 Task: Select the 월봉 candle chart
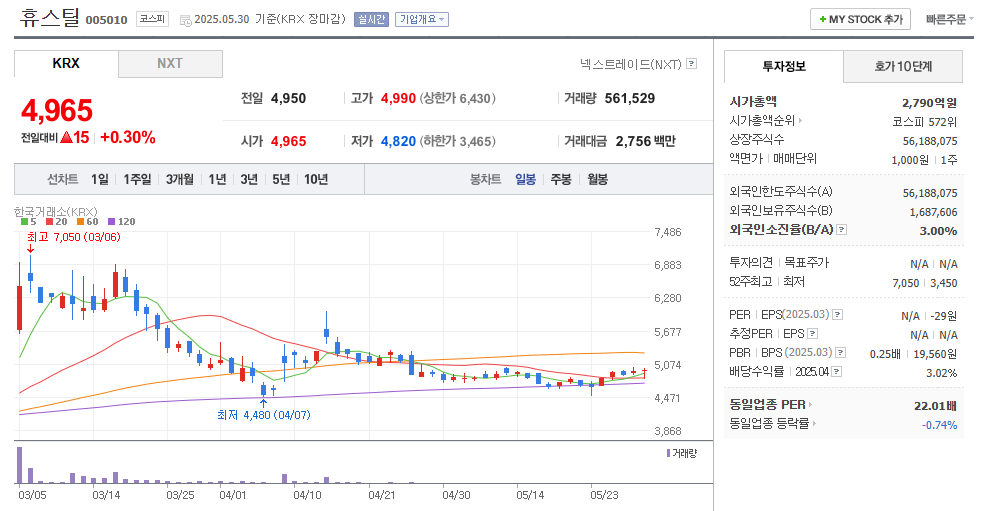[x=597, y=179]
